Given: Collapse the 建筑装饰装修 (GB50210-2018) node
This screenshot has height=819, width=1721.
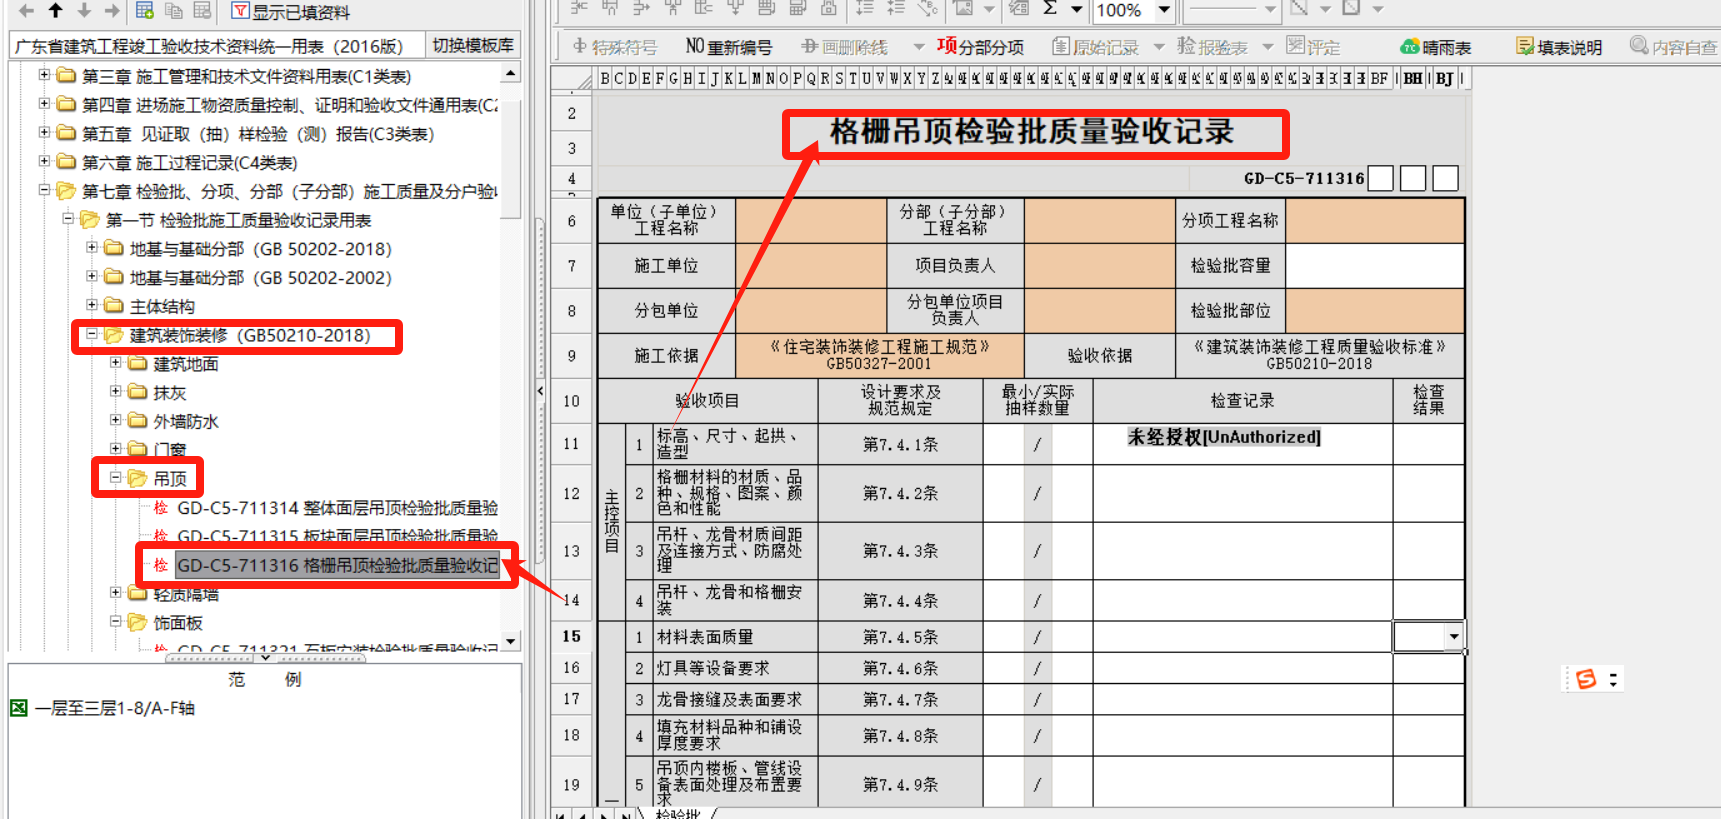Looking at the screenshot, I should click(x=92, y=334).
